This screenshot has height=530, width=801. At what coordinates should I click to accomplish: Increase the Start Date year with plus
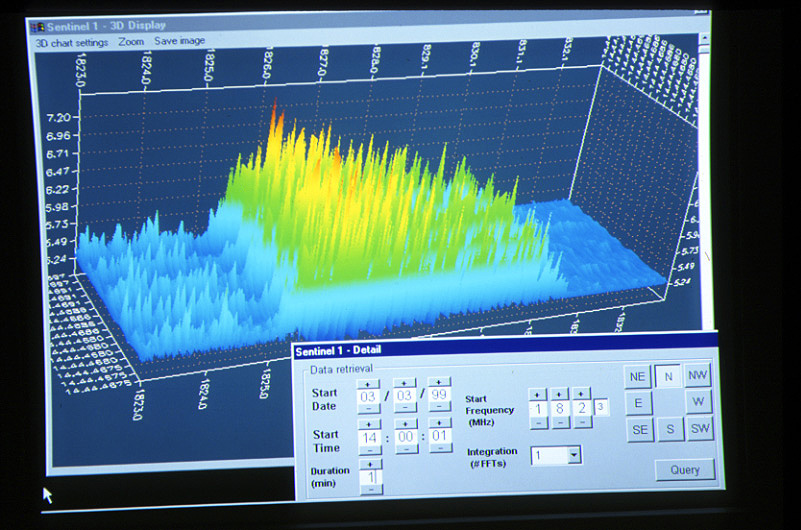tap(439, 382)
